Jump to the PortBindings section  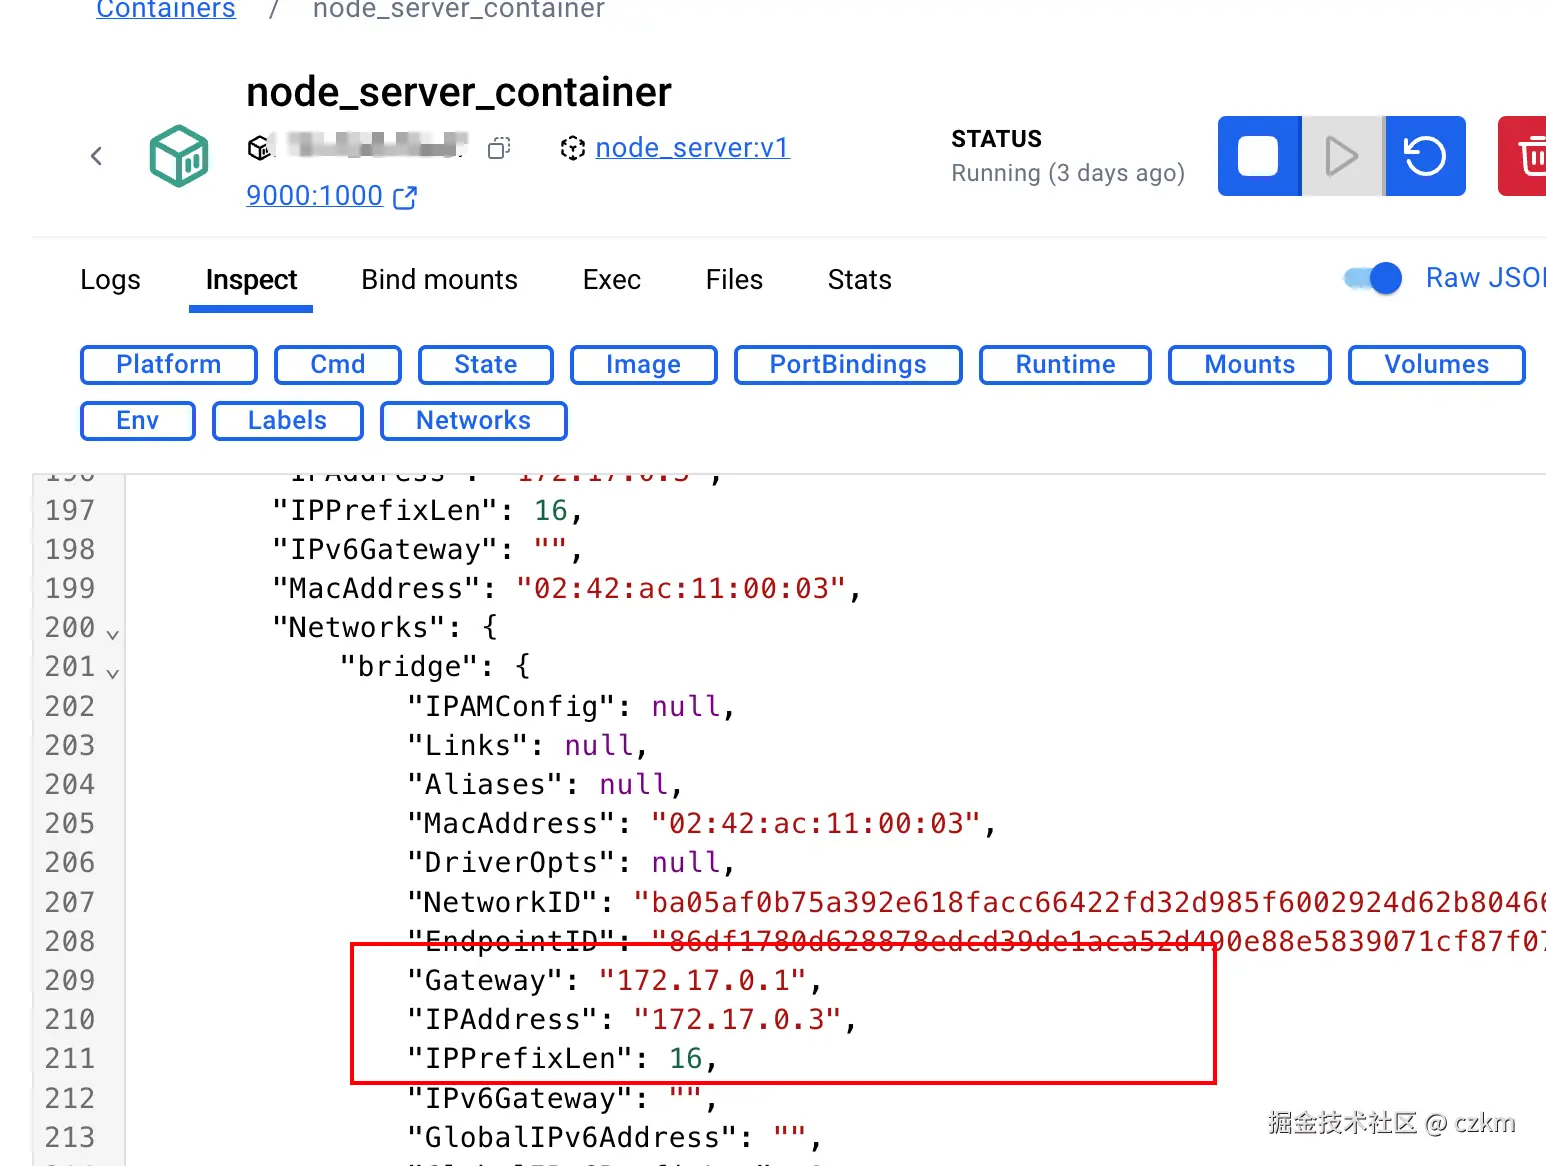pyautogui.click(x=847, y=365)
